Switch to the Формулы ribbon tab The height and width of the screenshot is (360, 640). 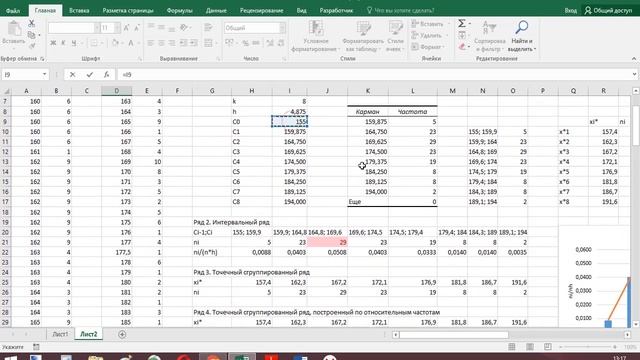tap(179, 11)
